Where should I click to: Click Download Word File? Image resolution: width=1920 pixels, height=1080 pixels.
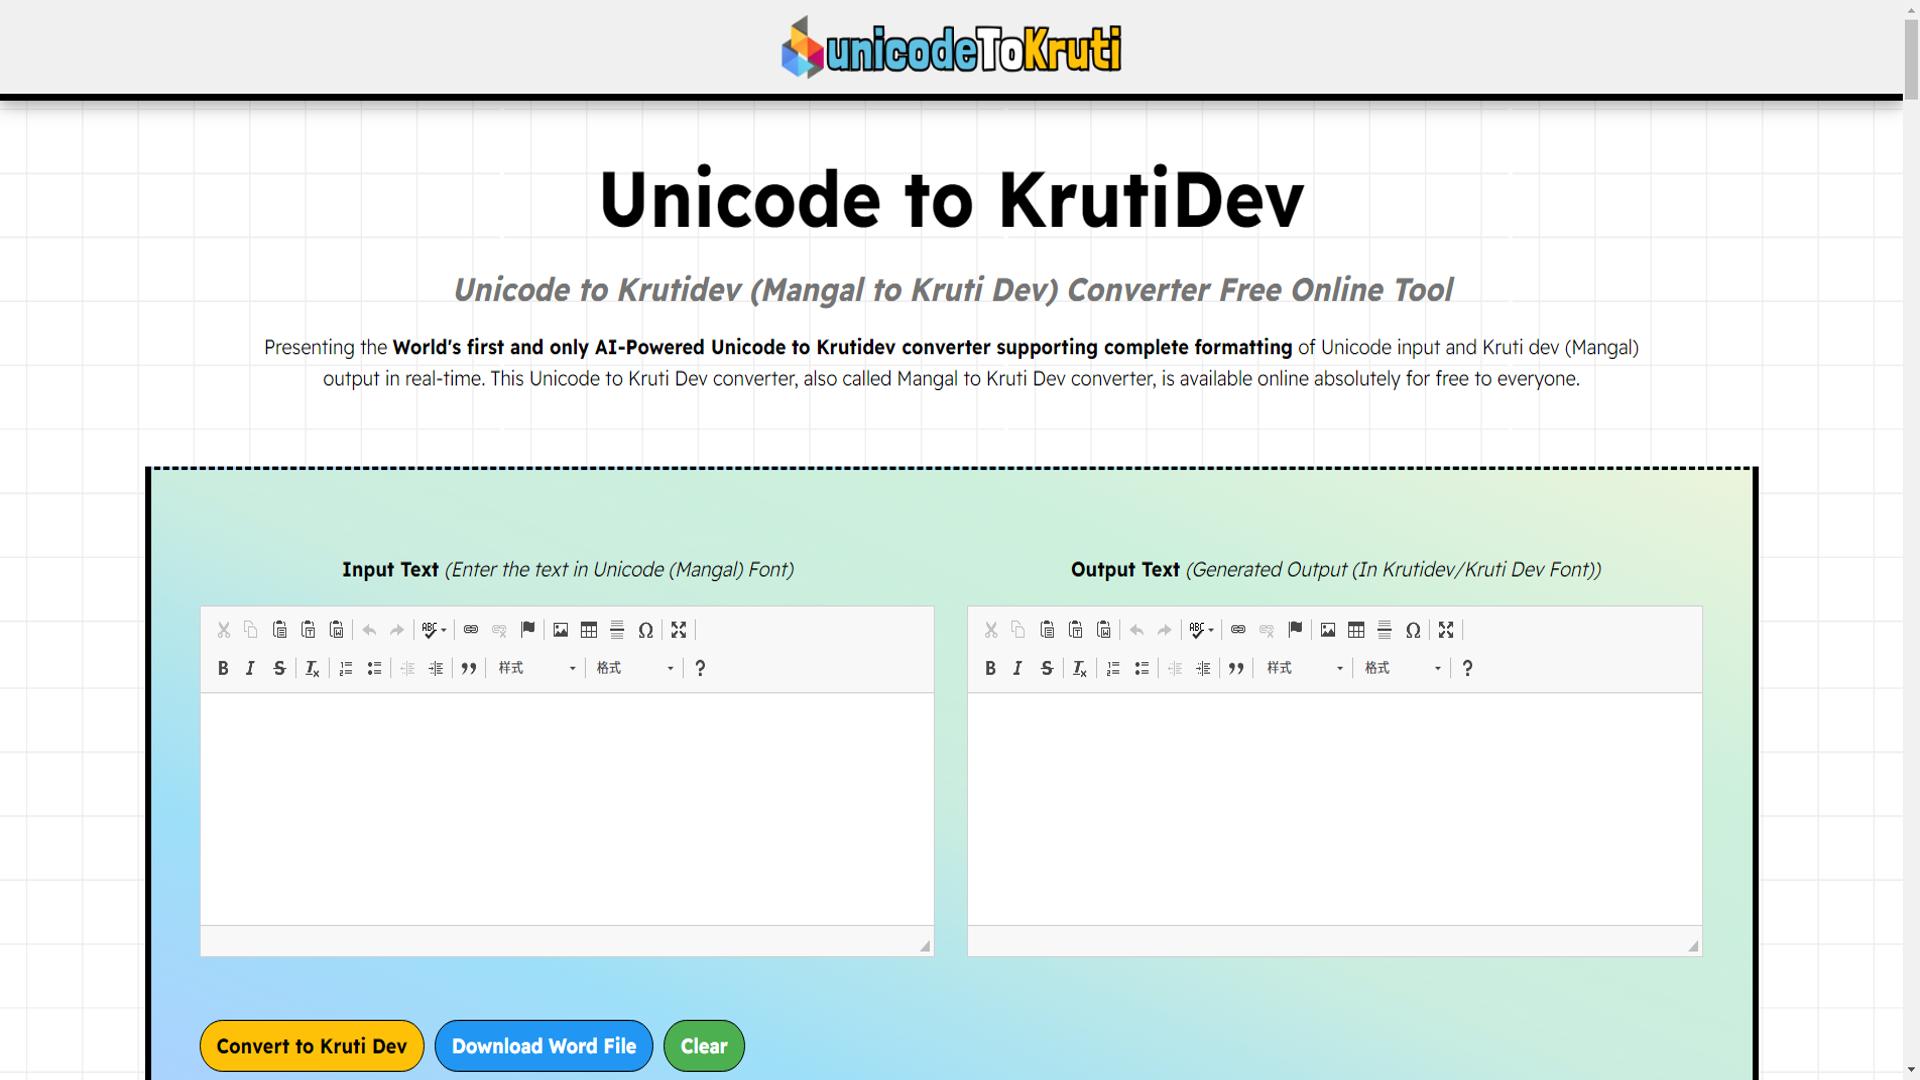[x=543, y=1045]
